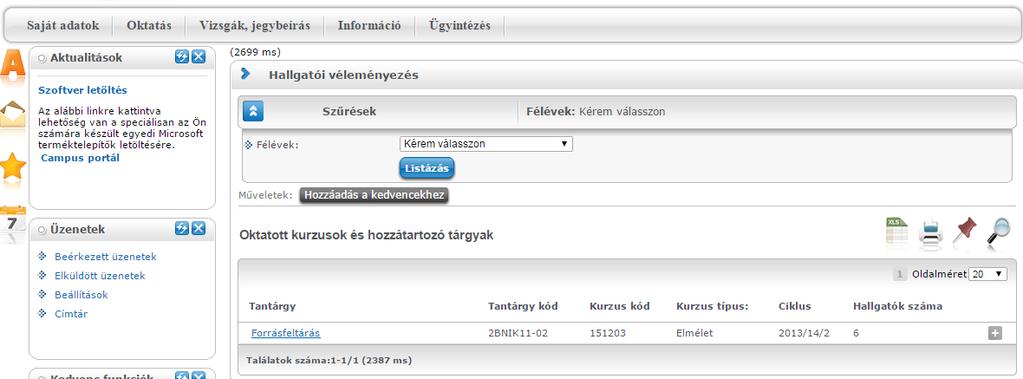Open the Campus portál link

[80, 158]
